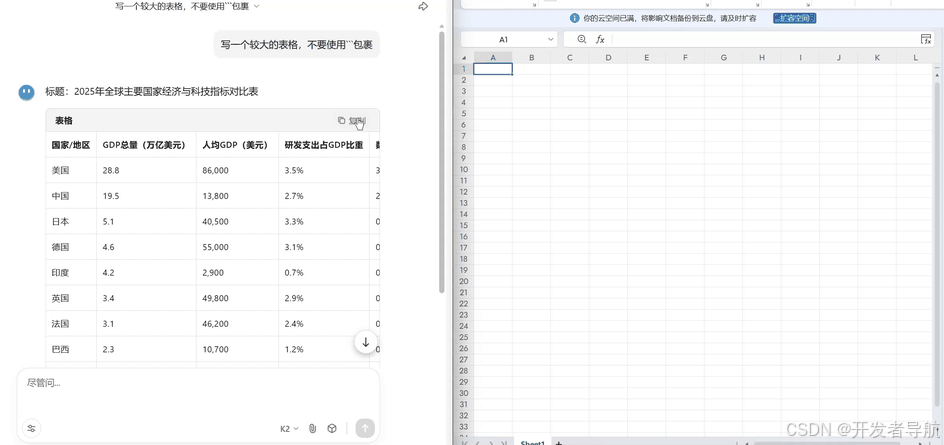
Task: Attach a file with the paperclip icon
Action: [312, 429]
